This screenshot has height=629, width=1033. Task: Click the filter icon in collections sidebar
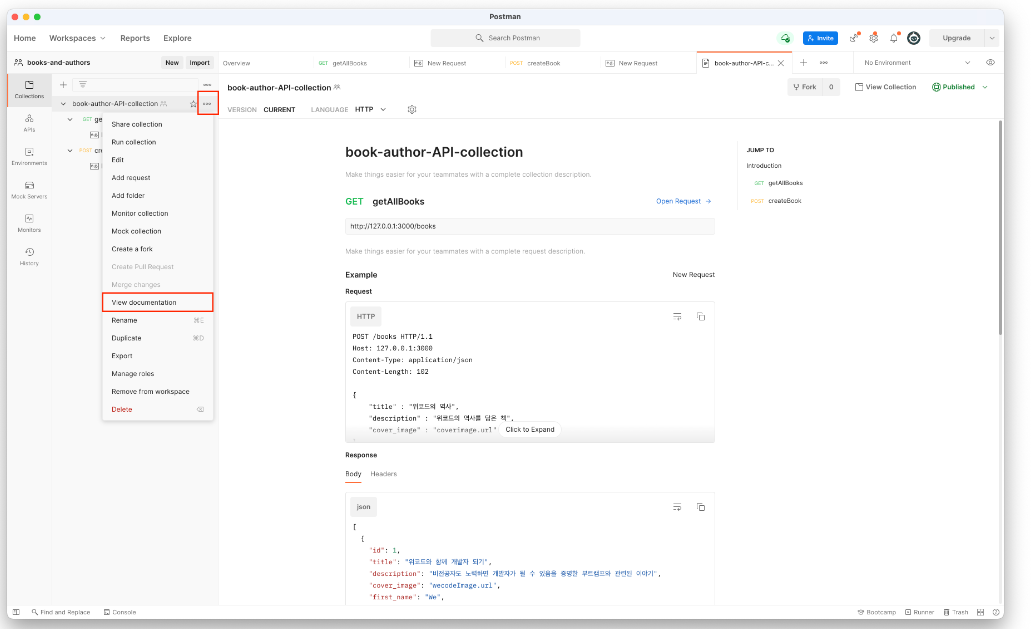[83, 84]
